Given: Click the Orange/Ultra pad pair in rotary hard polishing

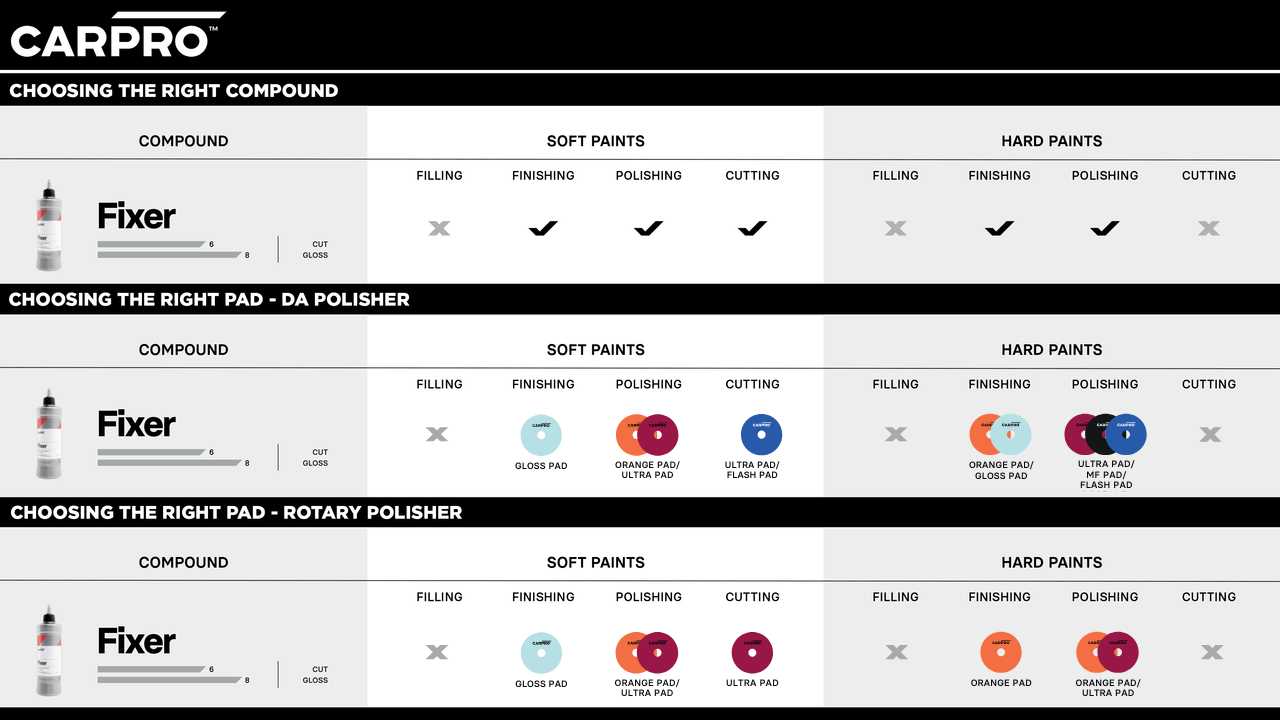Looking at the screenshot, I should 1107,652.
